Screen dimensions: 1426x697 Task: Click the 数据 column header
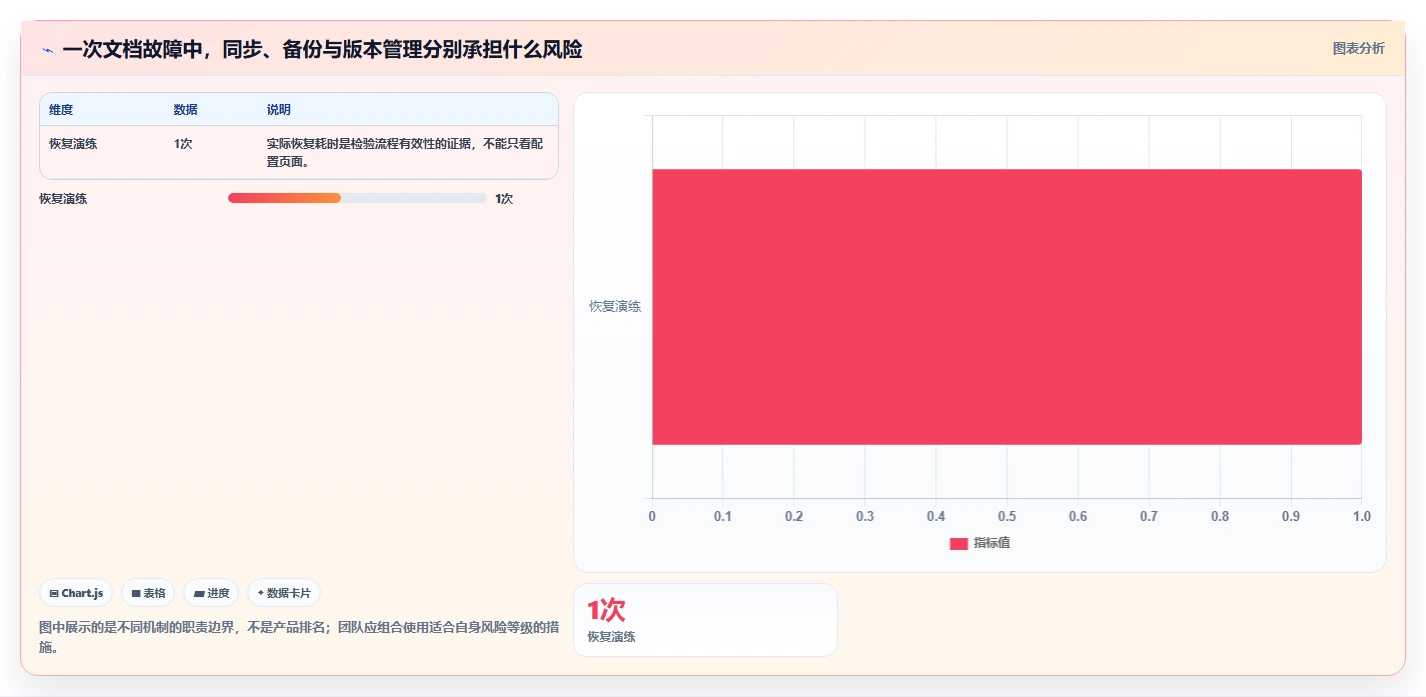click(x=185, y=110)
